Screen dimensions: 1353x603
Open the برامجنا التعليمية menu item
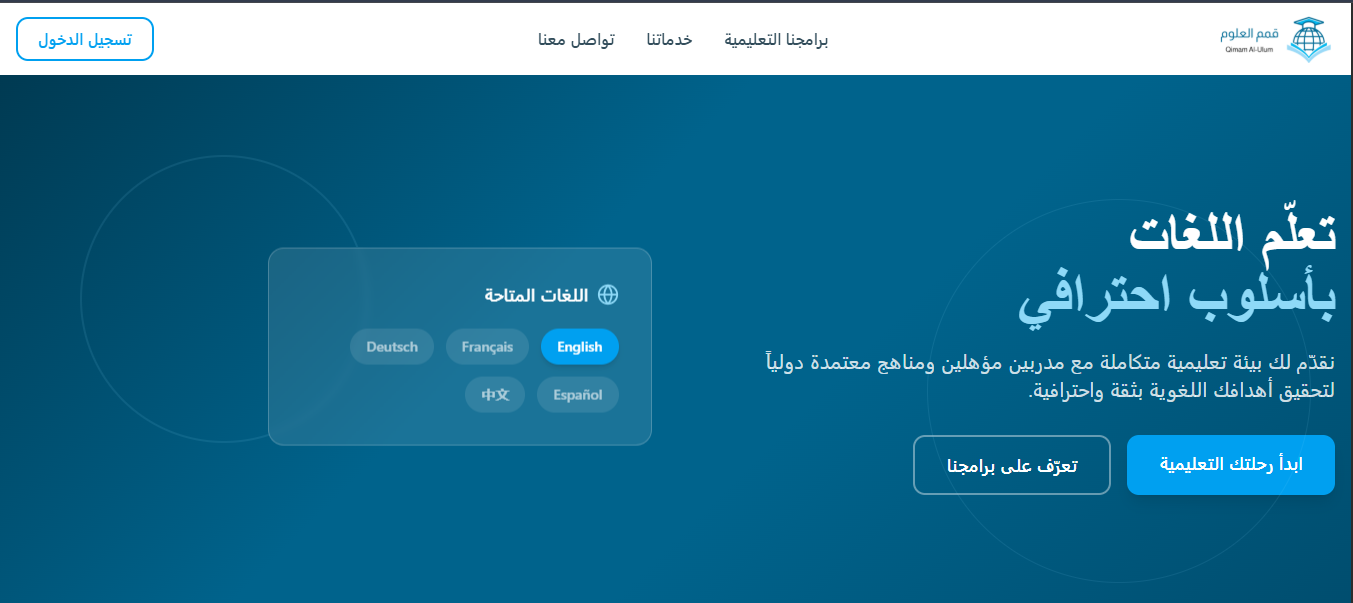pyautogui.click(x=776, y=38)
